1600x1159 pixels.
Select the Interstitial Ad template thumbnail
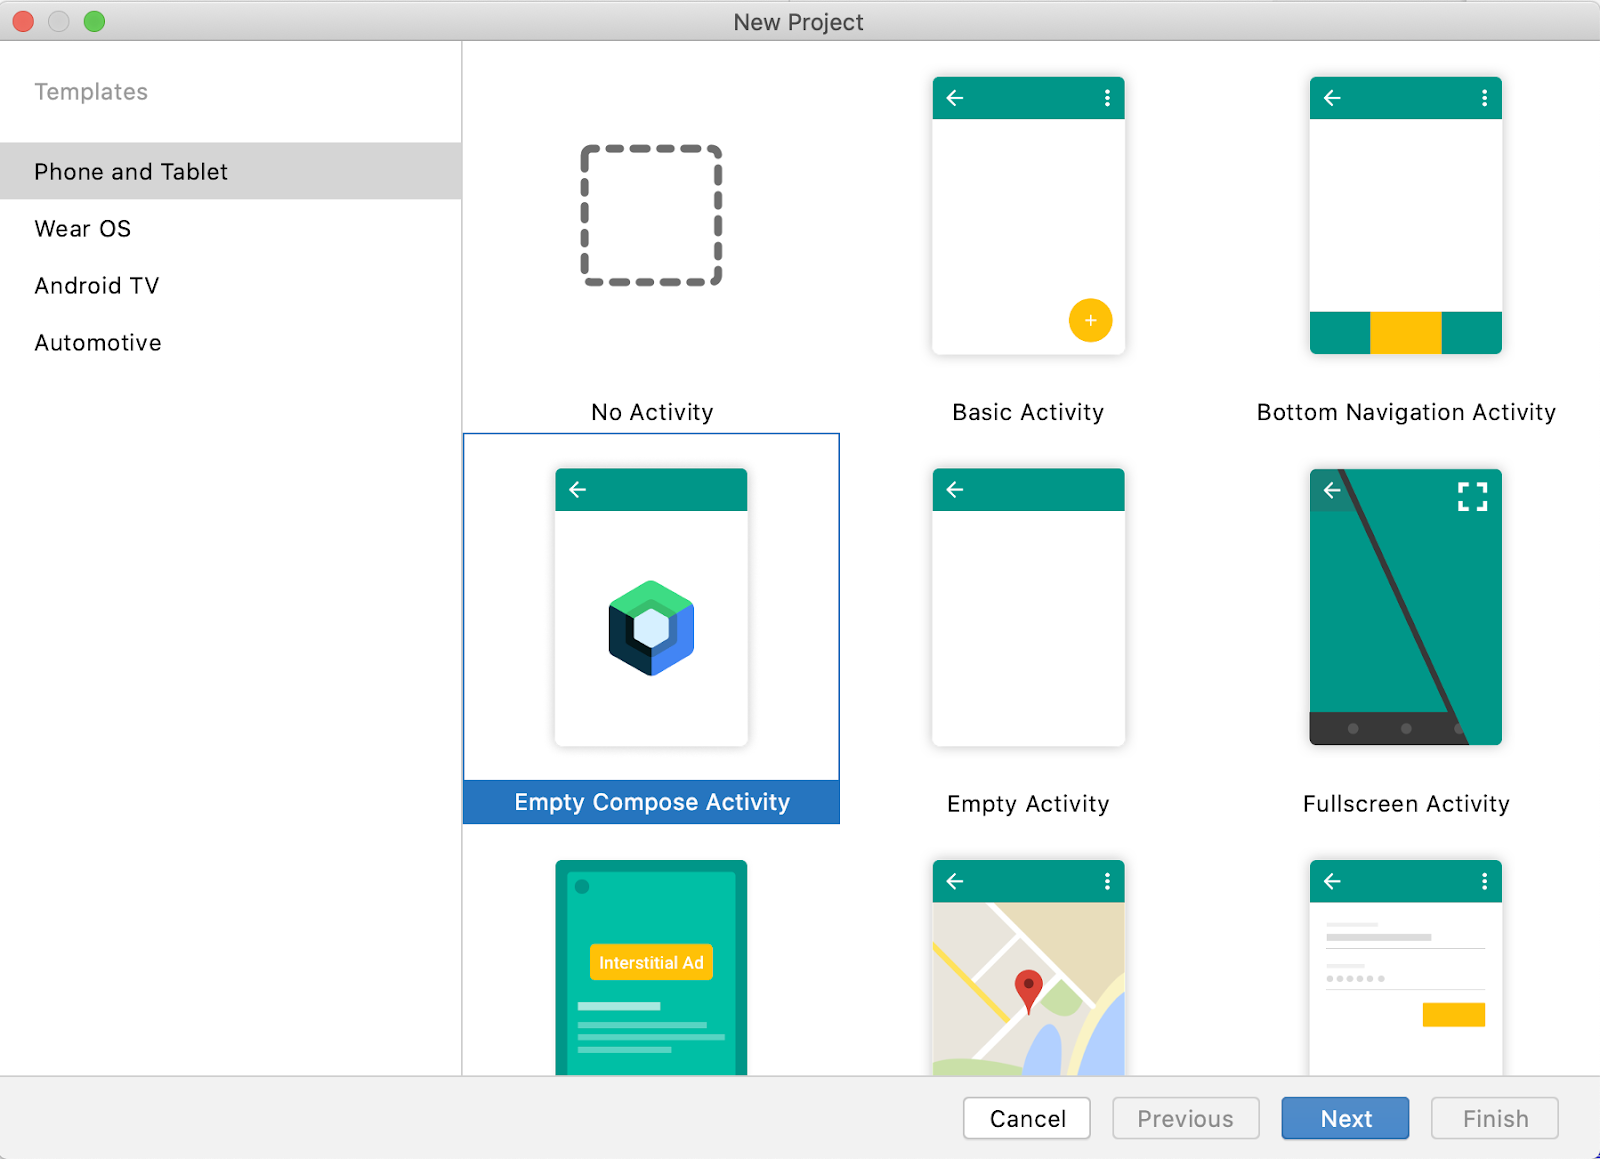(x=651, y=965)
